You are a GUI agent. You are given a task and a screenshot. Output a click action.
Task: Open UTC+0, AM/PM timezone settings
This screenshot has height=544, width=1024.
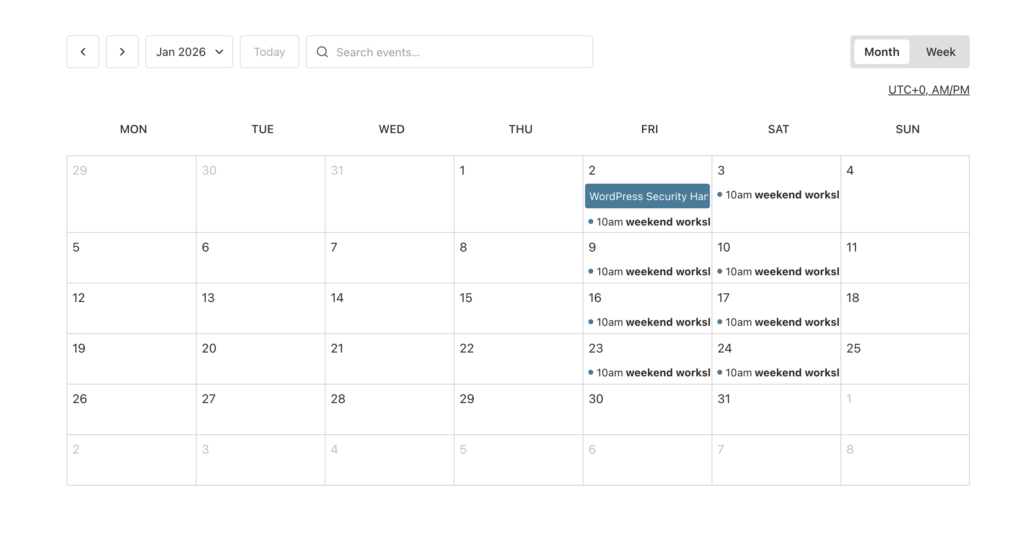928,90
